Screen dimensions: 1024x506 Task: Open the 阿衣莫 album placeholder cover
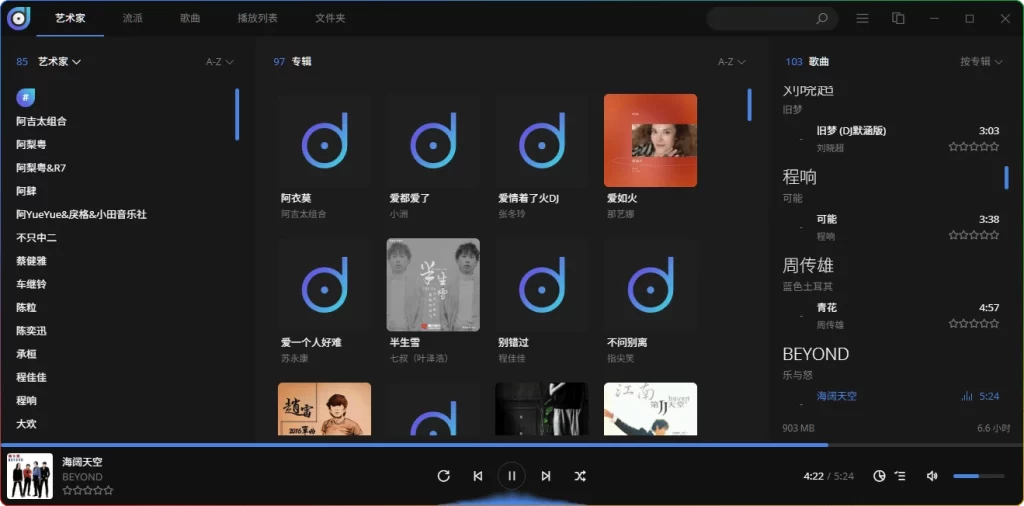coord(325,140)
